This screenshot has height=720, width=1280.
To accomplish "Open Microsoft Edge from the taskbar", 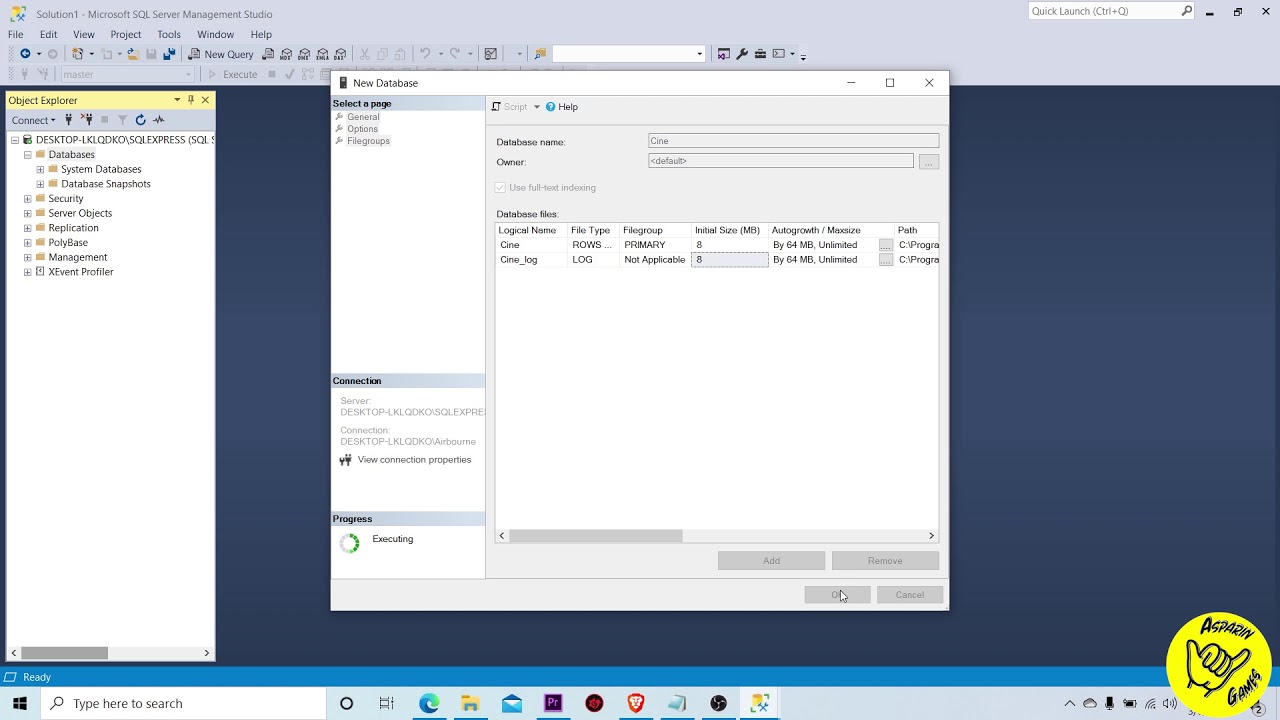I will click(x=429, y=703).
